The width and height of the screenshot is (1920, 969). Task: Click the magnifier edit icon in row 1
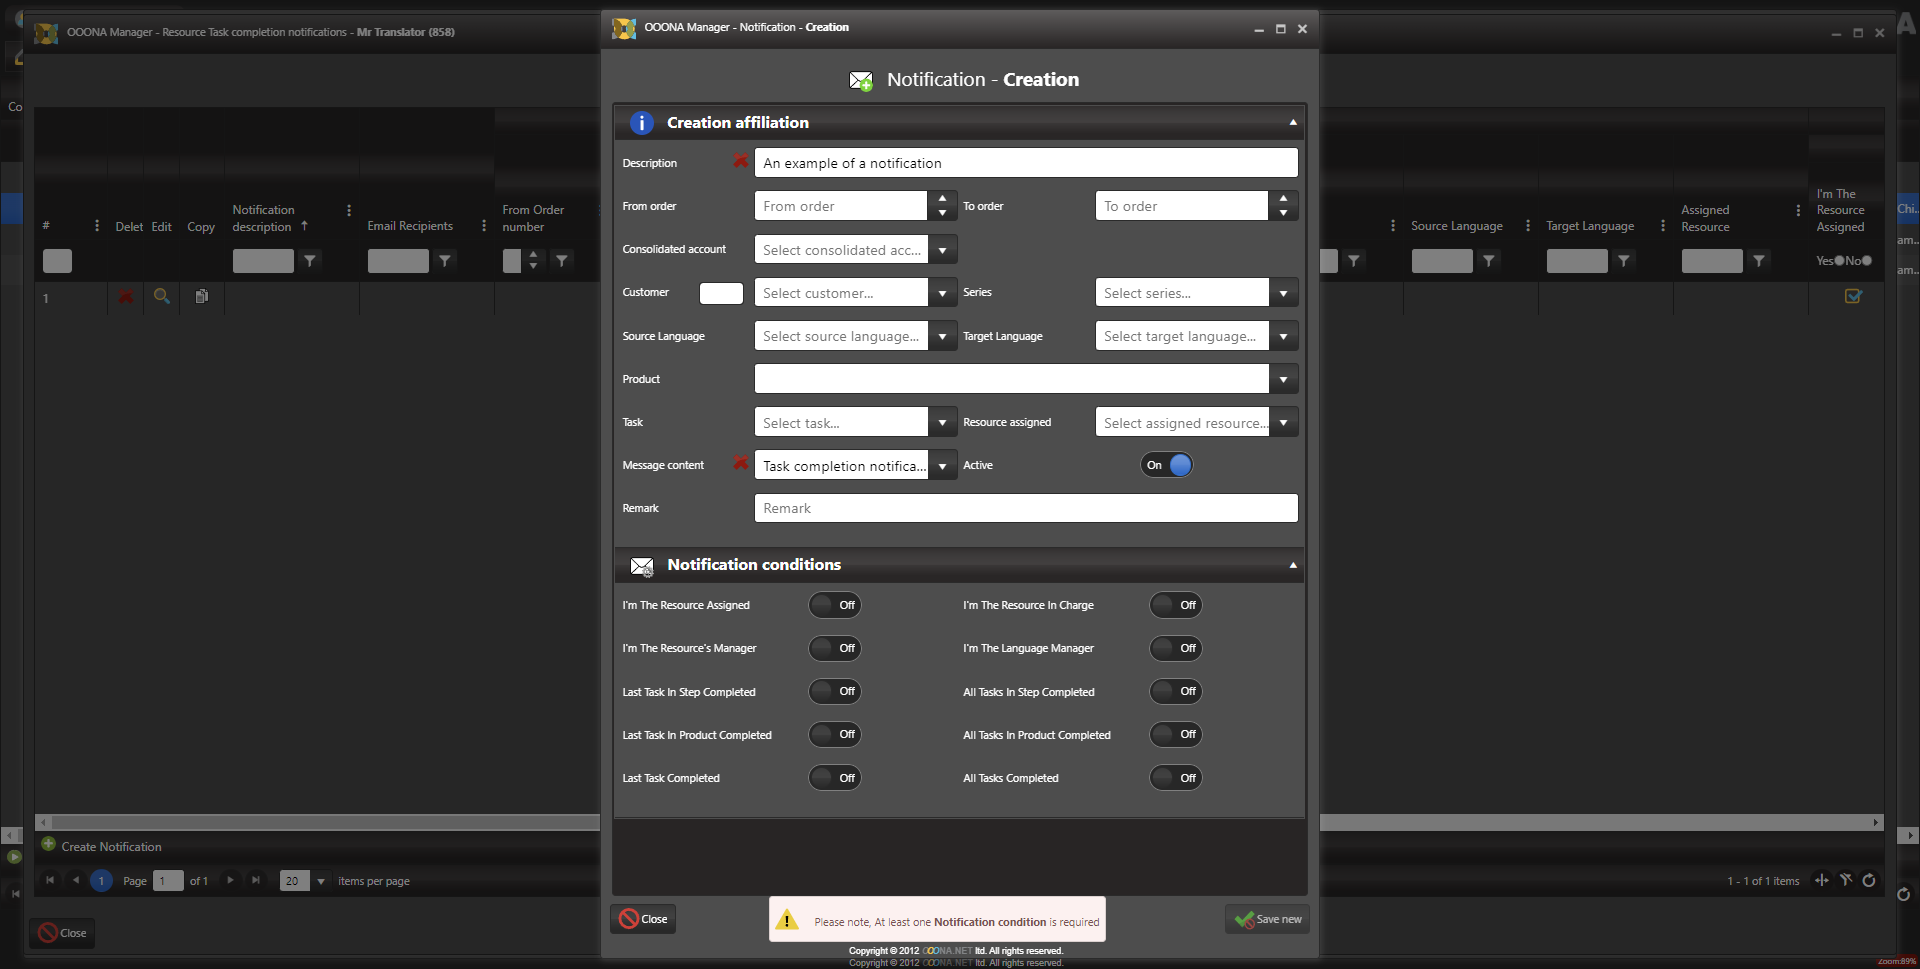pos(161,296)
